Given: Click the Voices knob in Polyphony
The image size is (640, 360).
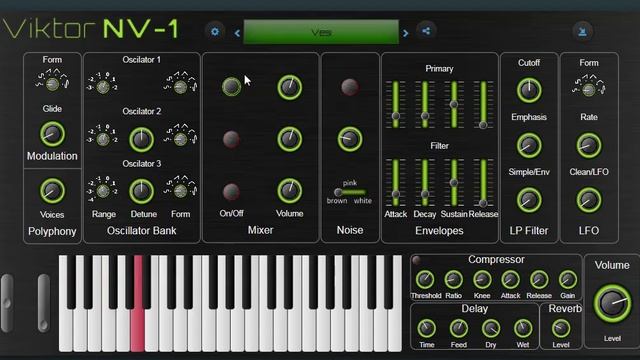Looking at the screenshot, I should click(52, 191).
